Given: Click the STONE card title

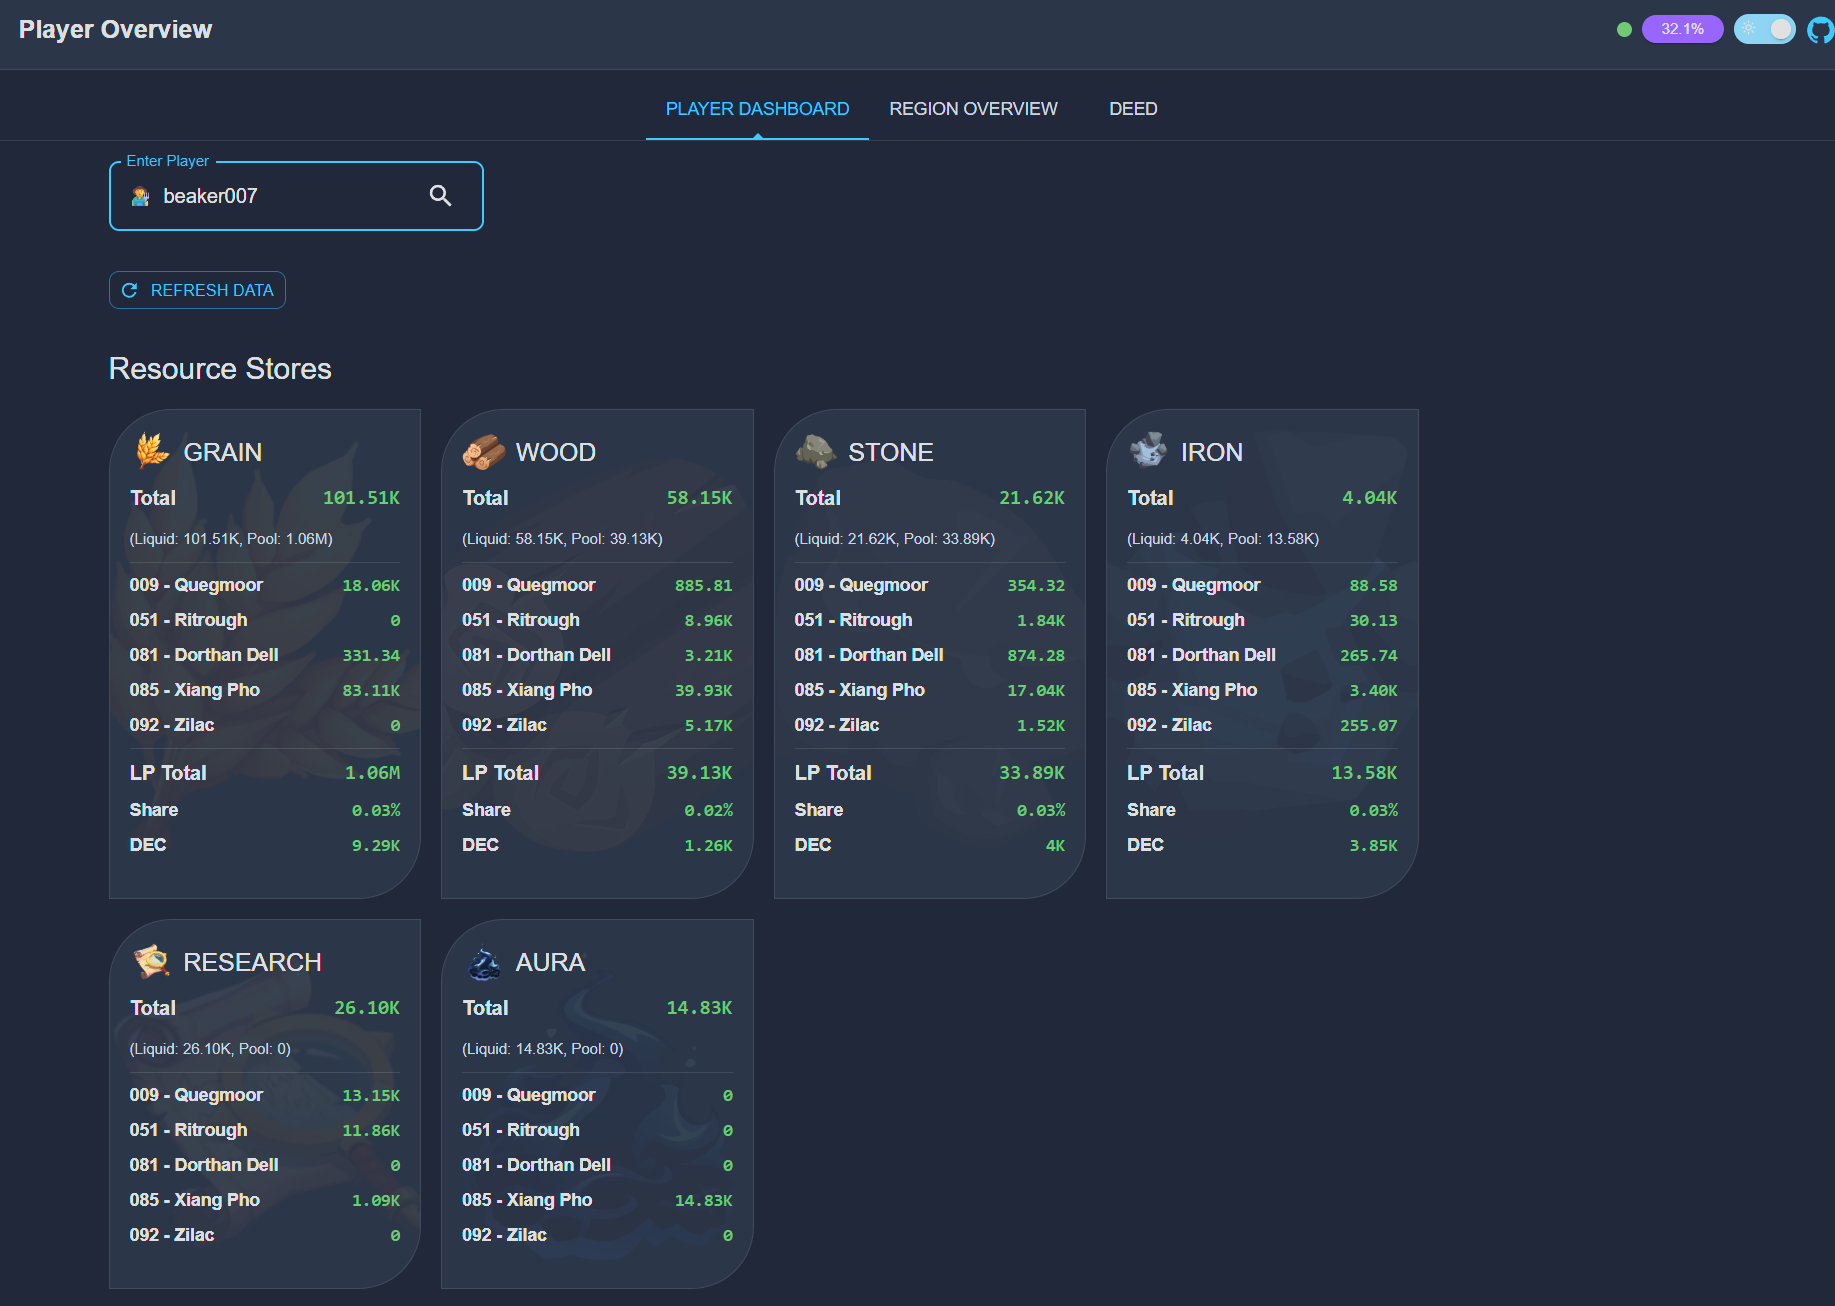Looking at the screenshot, I should click(891, 452).
